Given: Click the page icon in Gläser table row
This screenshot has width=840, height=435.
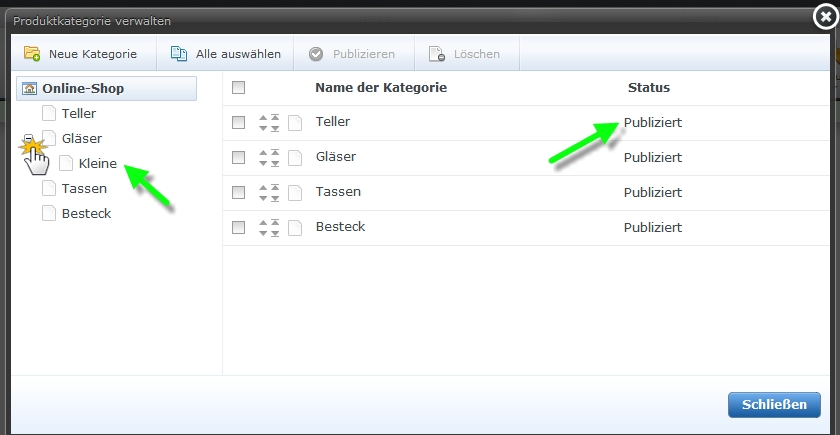Looking at the screenshot, I should (x=295, y=158).
